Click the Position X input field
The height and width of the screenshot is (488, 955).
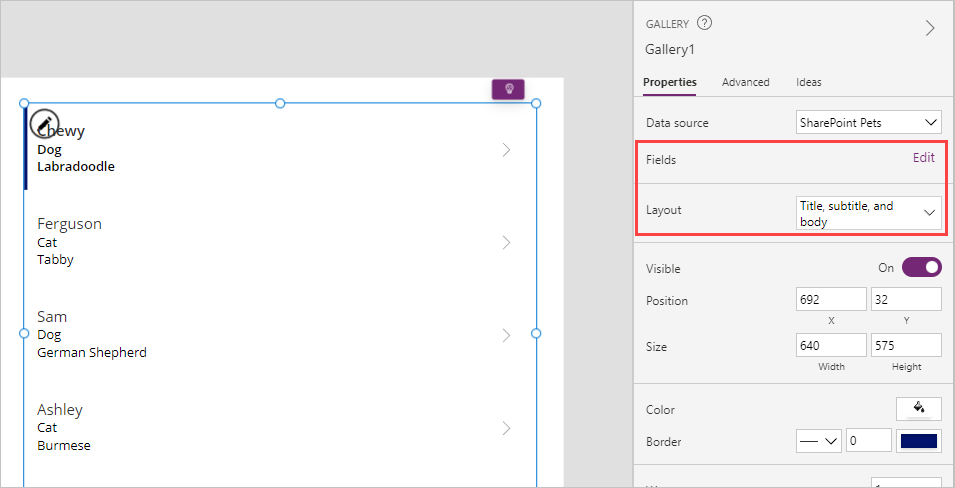coord(831,299)
